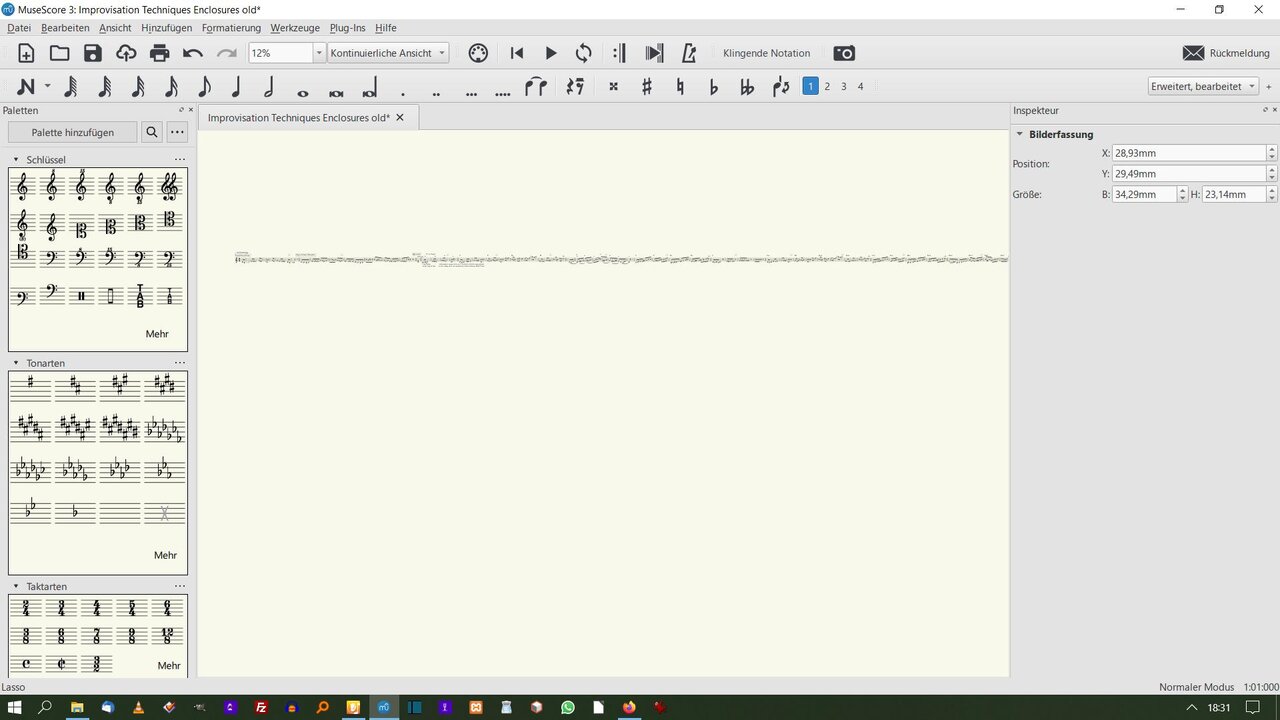Click the Rückmeldung feedback button
The width and height of the screenshot is (1280, 720).
tap(1226, 53)
